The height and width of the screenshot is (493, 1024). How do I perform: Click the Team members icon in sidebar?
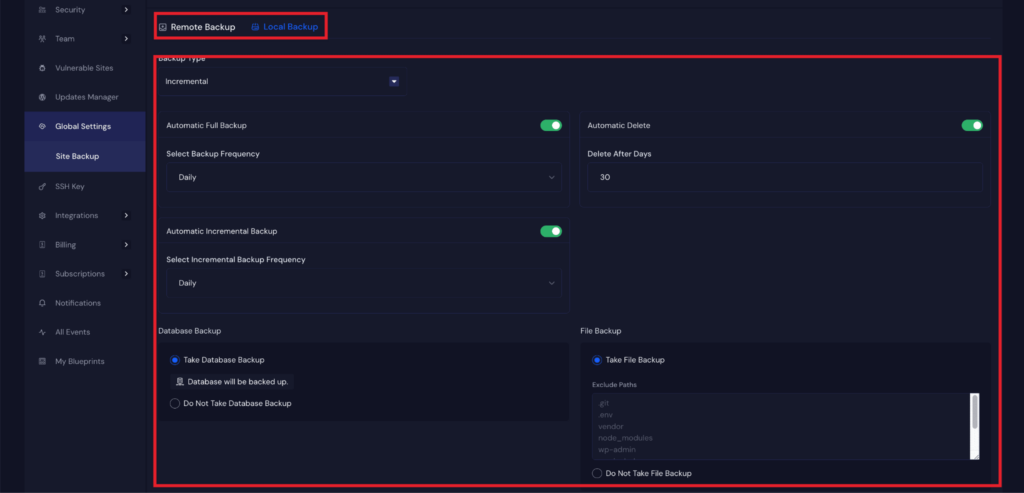click(x=42, y=39)
